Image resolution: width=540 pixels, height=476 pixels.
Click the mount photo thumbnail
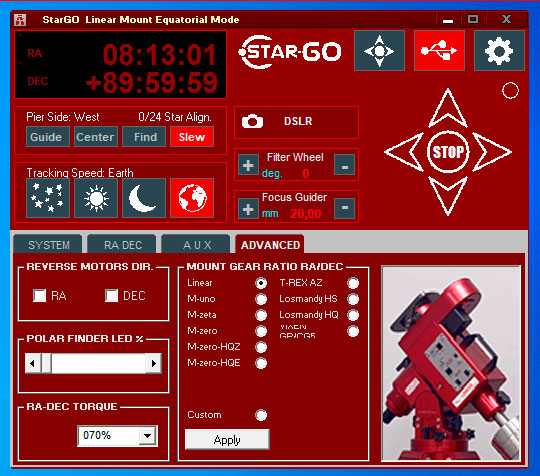point(451,363)
